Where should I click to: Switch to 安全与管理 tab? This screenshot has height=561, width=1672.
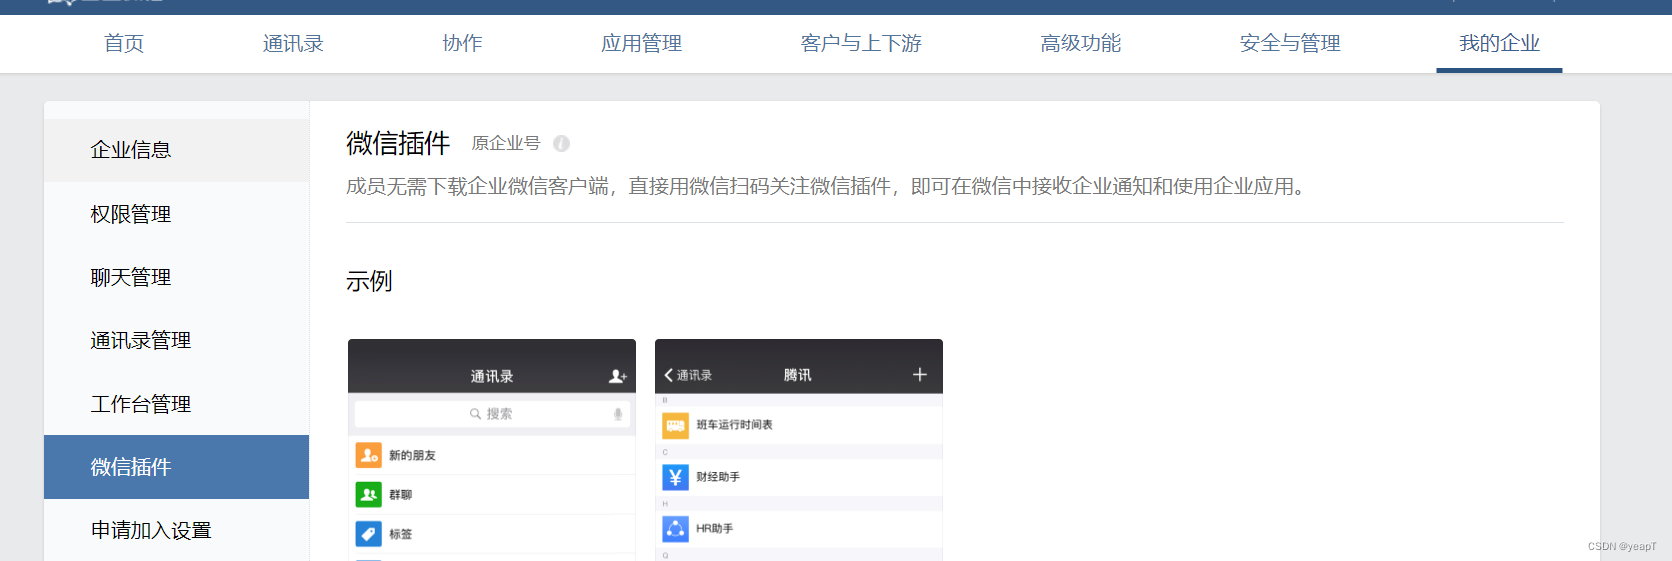[1290, 43]
